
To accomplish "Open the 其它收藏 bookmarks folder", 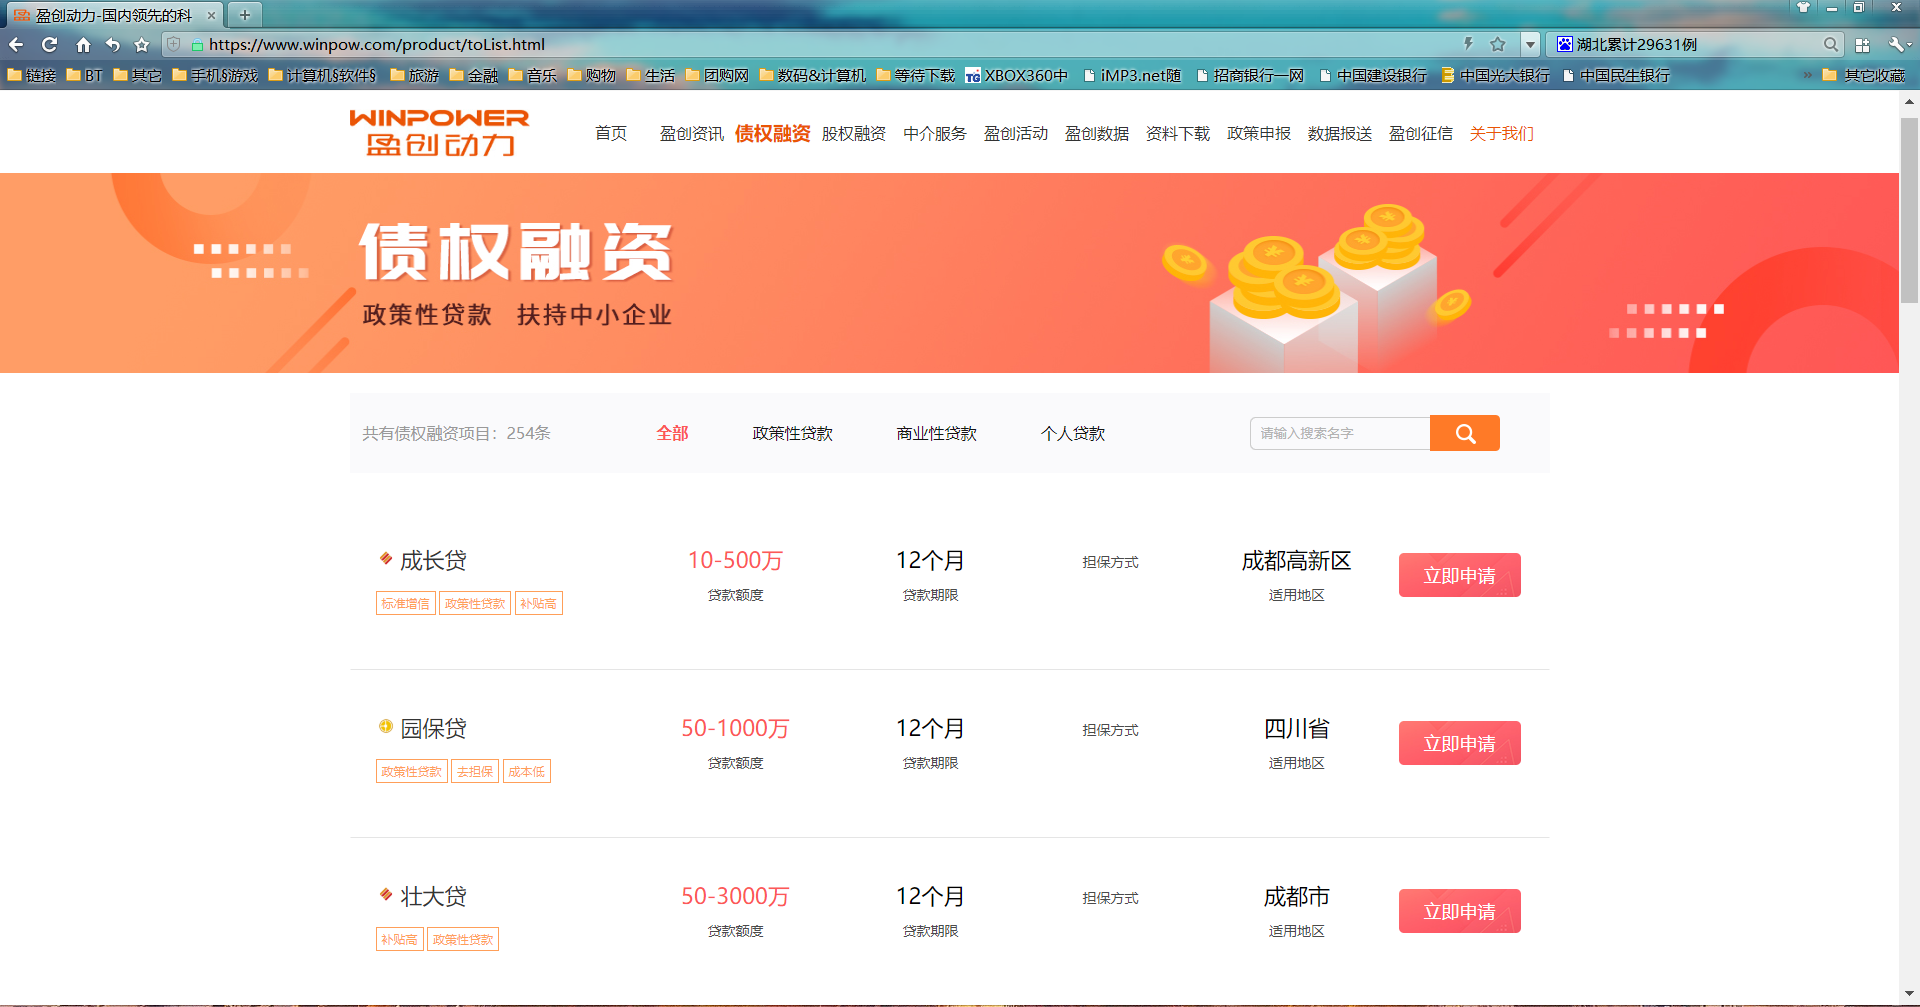I will coord(1864,75).
